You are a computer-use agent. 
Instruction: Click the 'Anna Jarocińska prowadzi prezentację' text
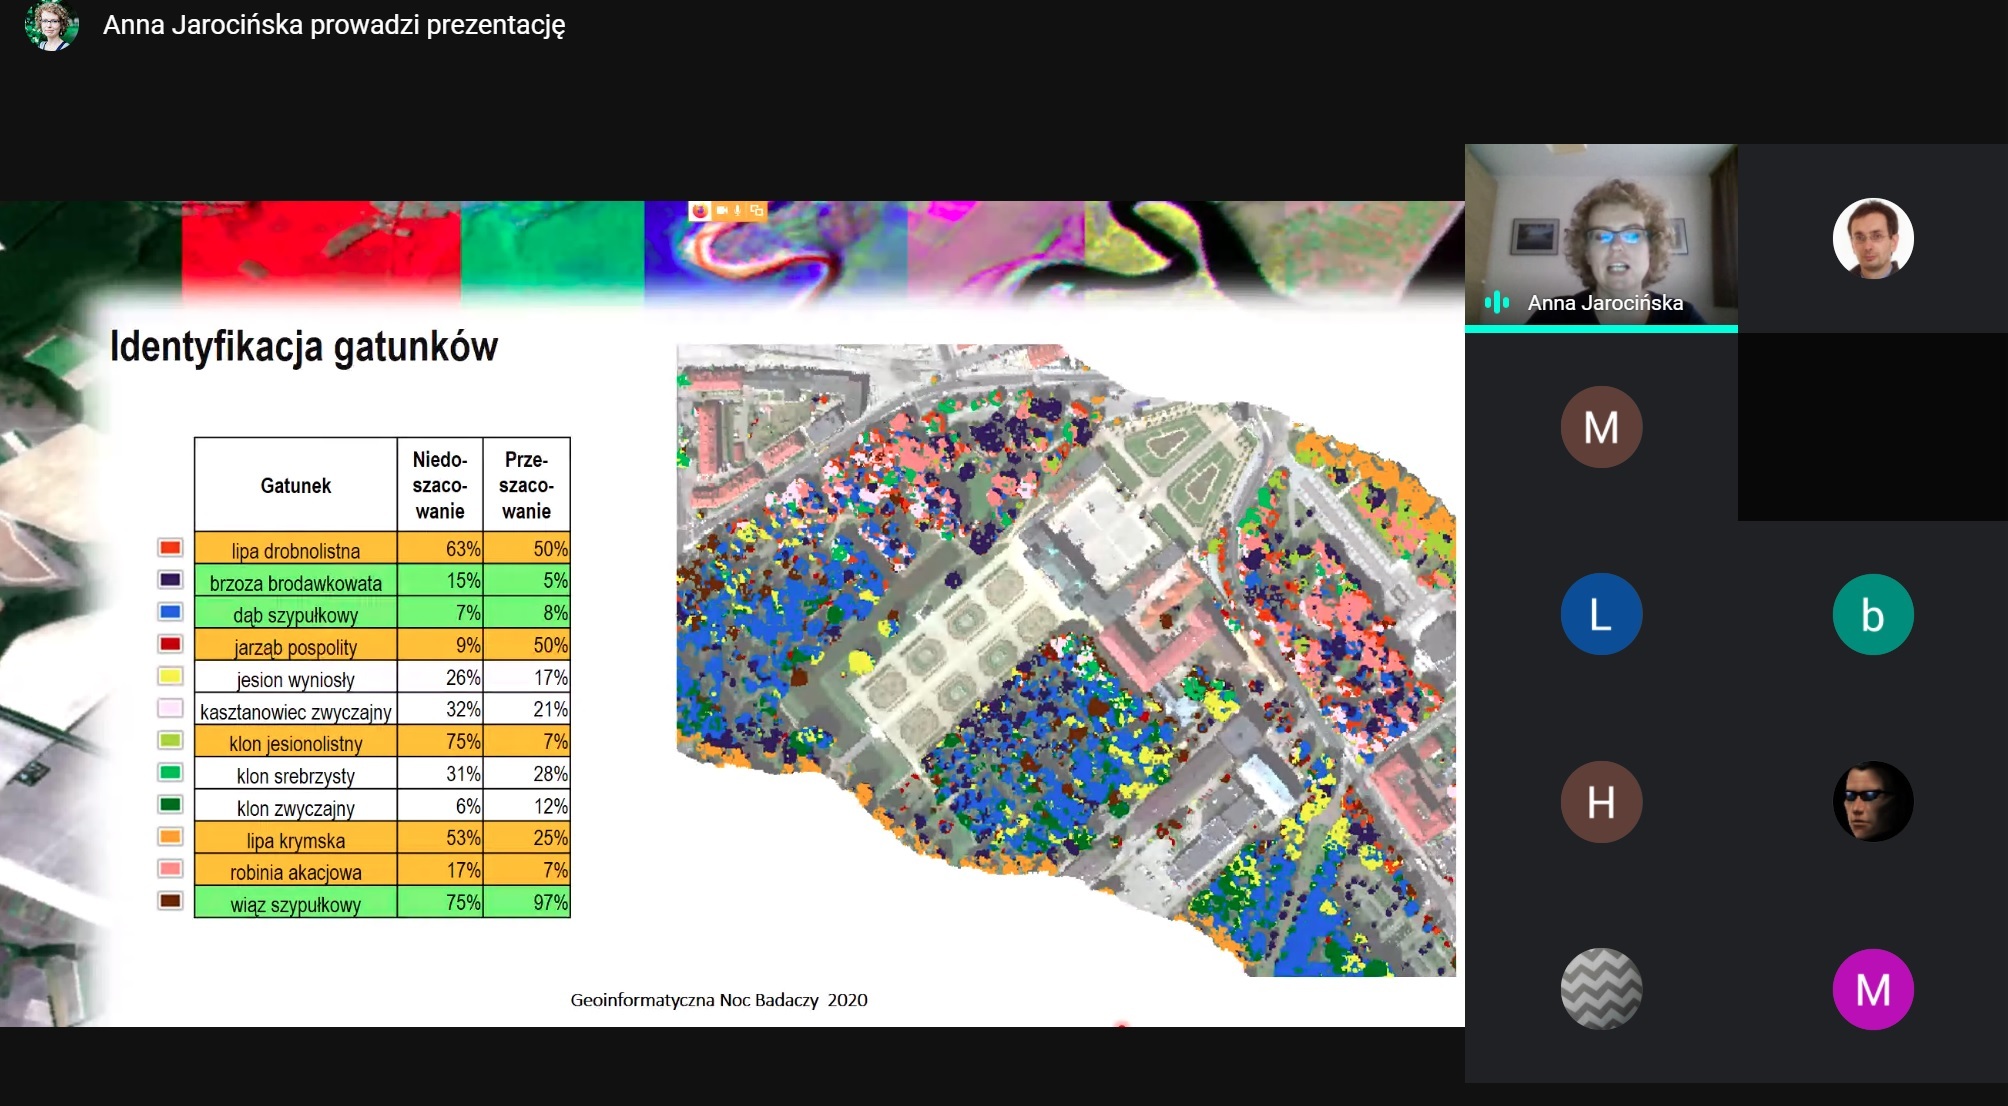pos(334,25)
